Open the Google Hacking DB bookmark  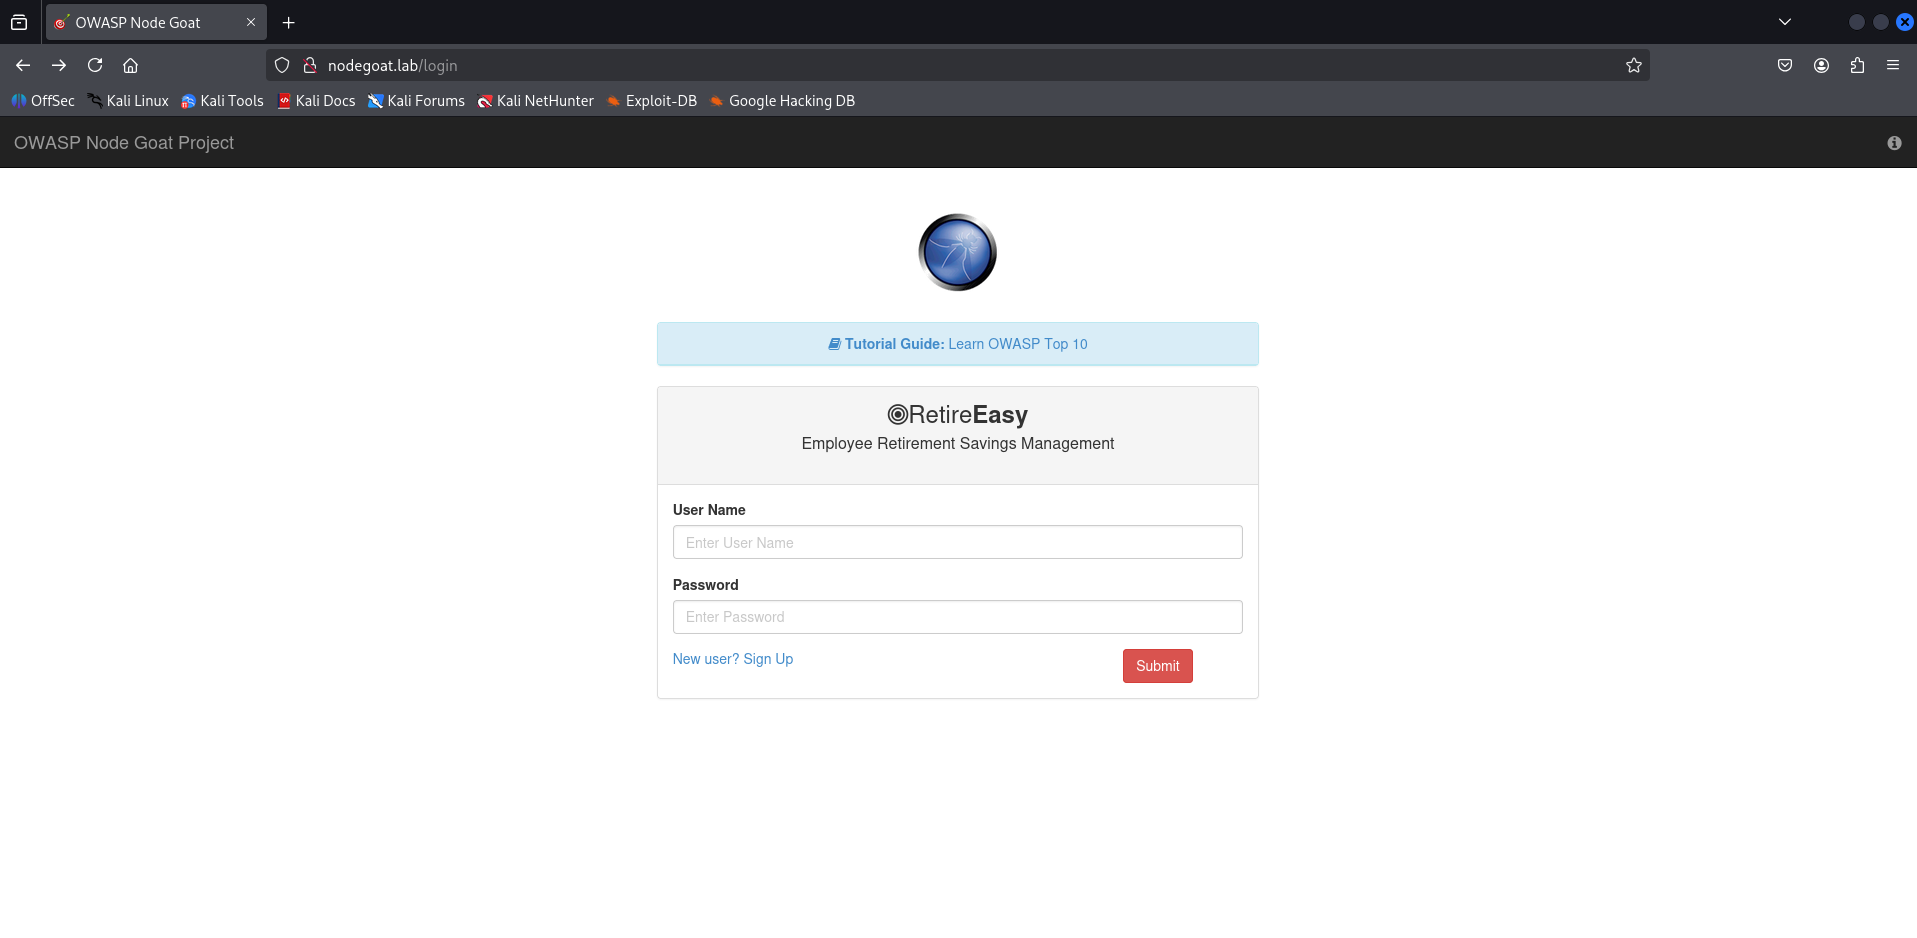pyautogui.click(x=782, y=101)
